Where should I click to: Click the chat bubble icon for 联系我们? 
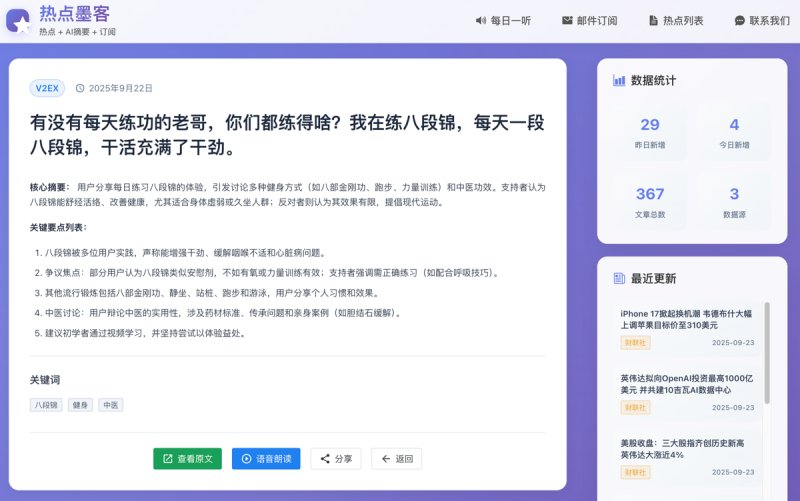coord(739,20)
